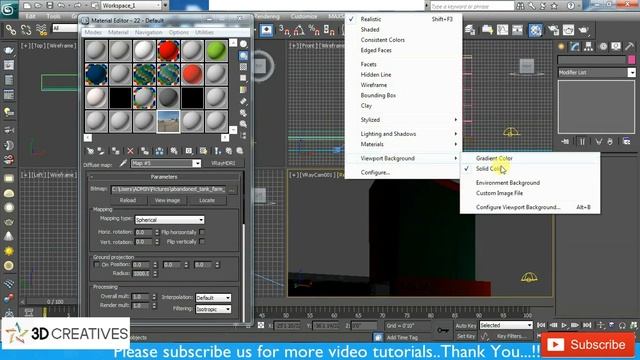The image size is (640, 360).
Task: Enable Flip horizontally checkbox
Action: [202, 232]
